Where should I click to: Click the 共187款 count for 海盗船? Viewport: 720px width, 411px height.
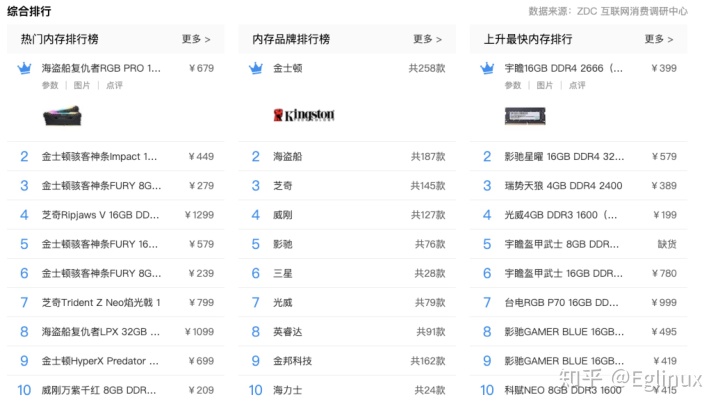tap(428, 157)
